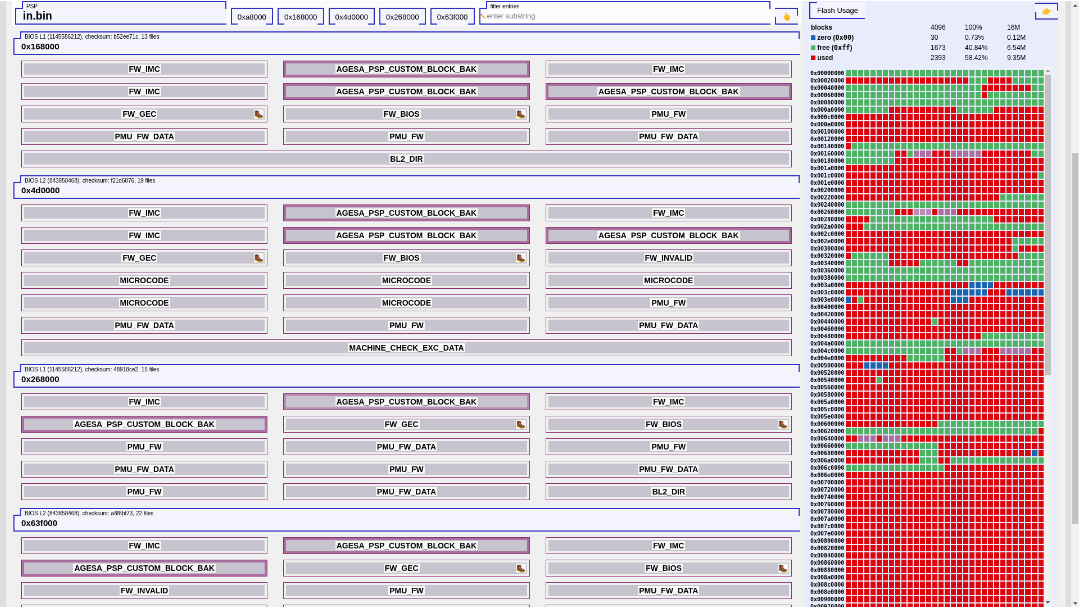Jump to the 0x4d0000 directory
This screenshot has width=1079, height=607.
pos(351,17)
